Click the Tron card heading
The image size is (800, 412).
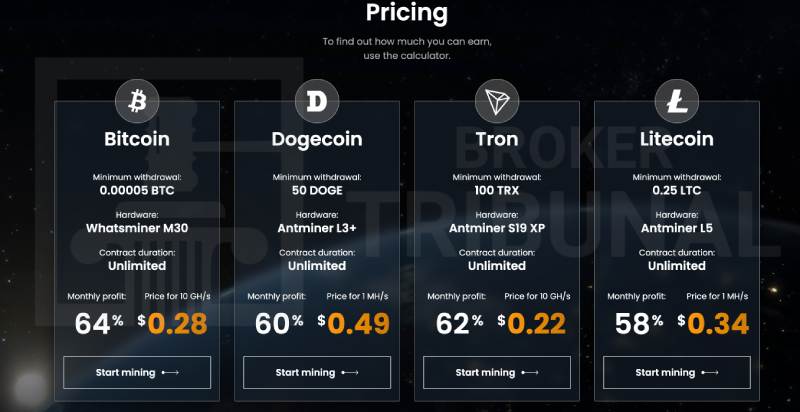point(497,139)
